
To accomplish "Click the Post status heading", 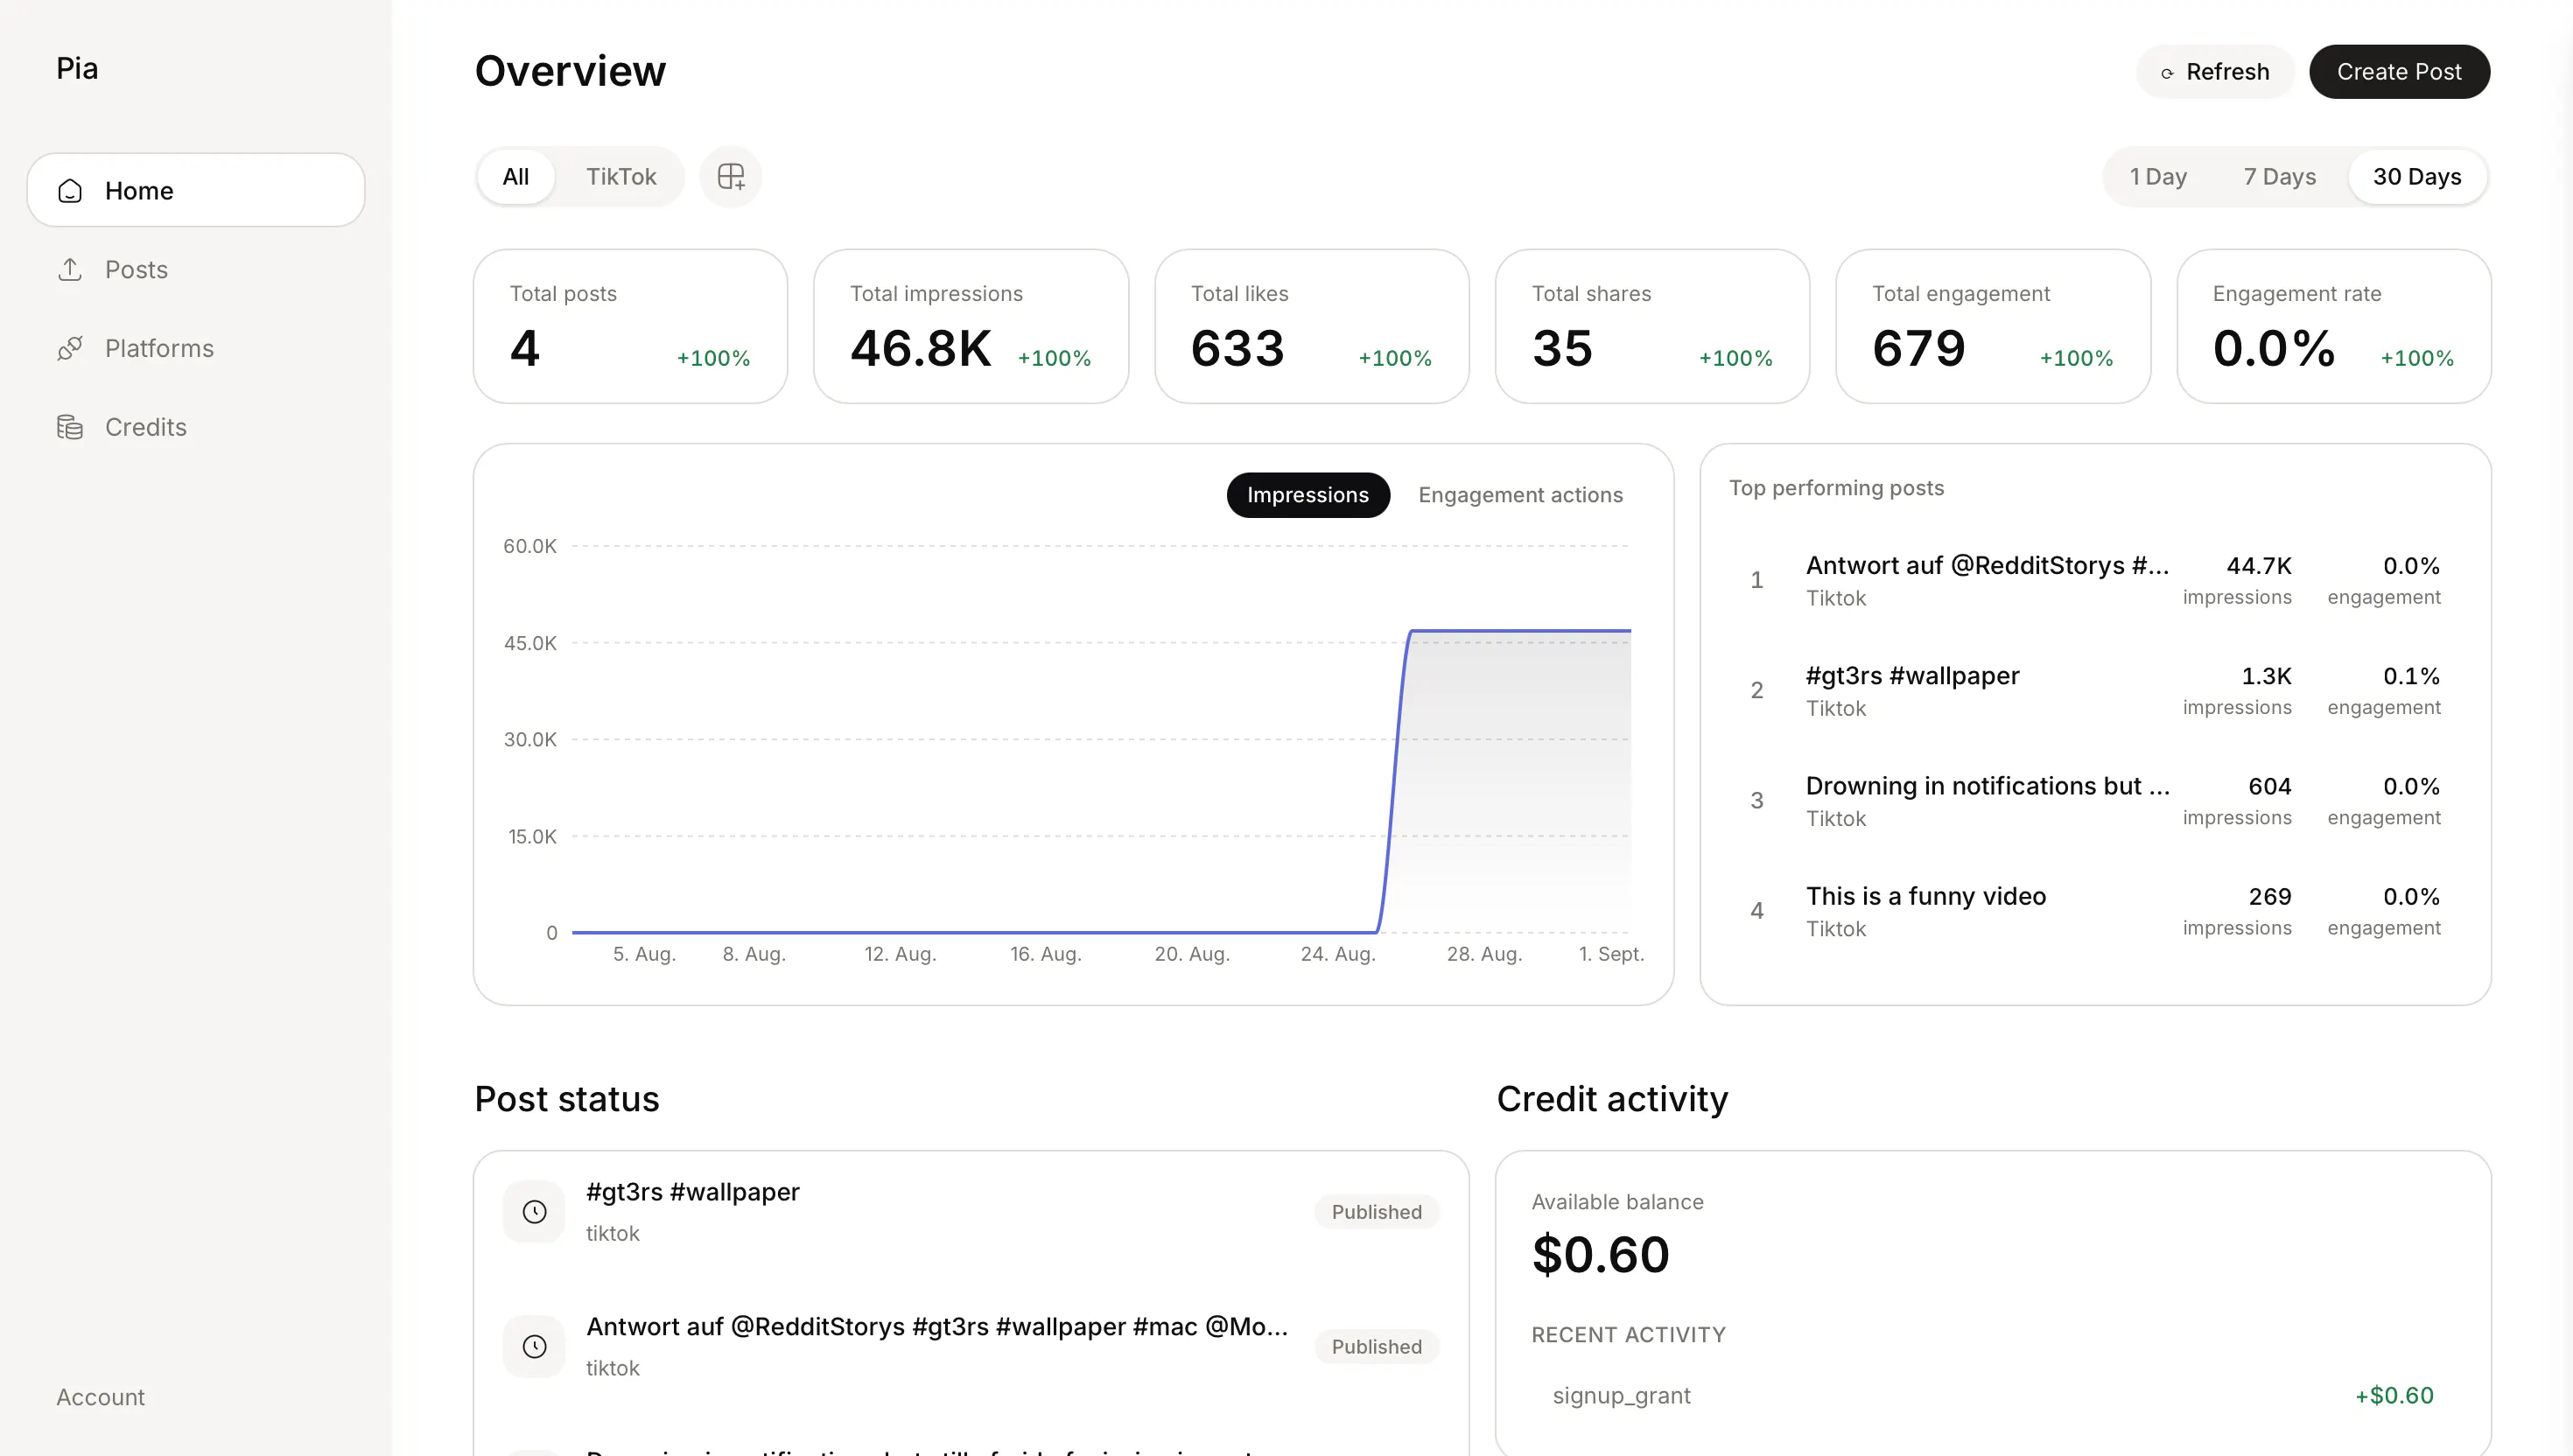I will click(567, 1099).
